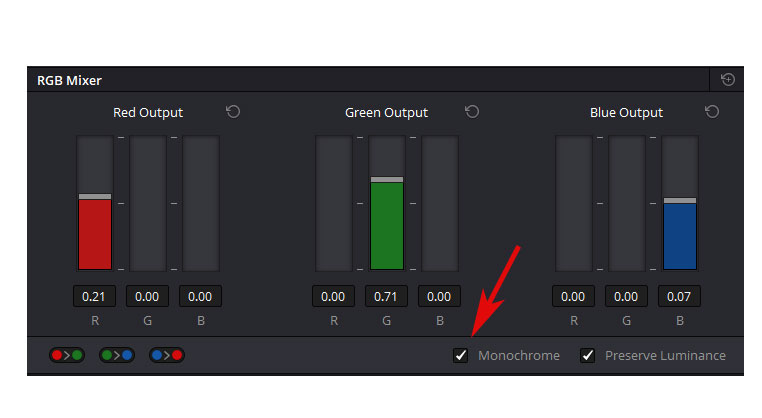This screenshot has width=762, height=418.
Task: Click the Blue Output label
Action: click(626, 113)
